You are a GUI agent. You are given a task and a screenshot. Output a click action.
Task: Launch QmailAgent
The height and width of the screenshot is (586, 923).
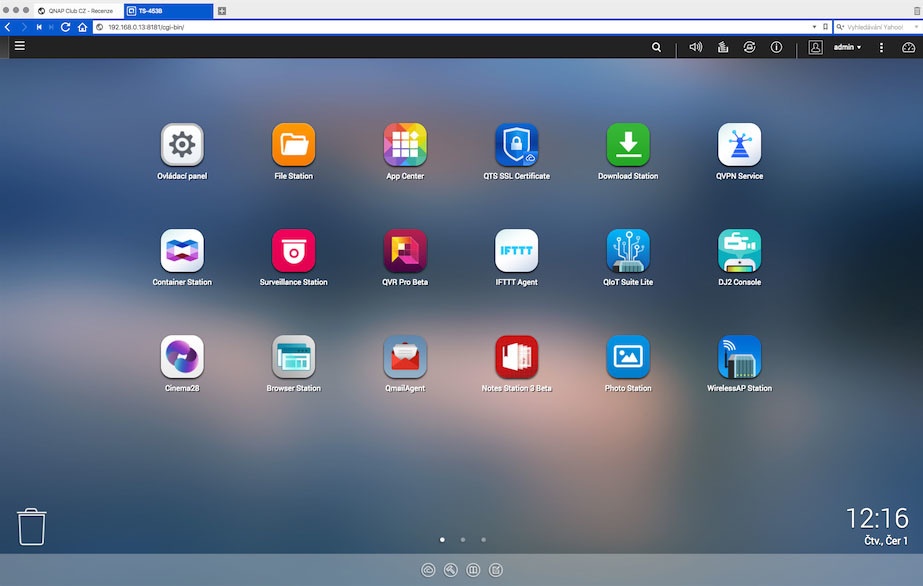click(405, 357)
